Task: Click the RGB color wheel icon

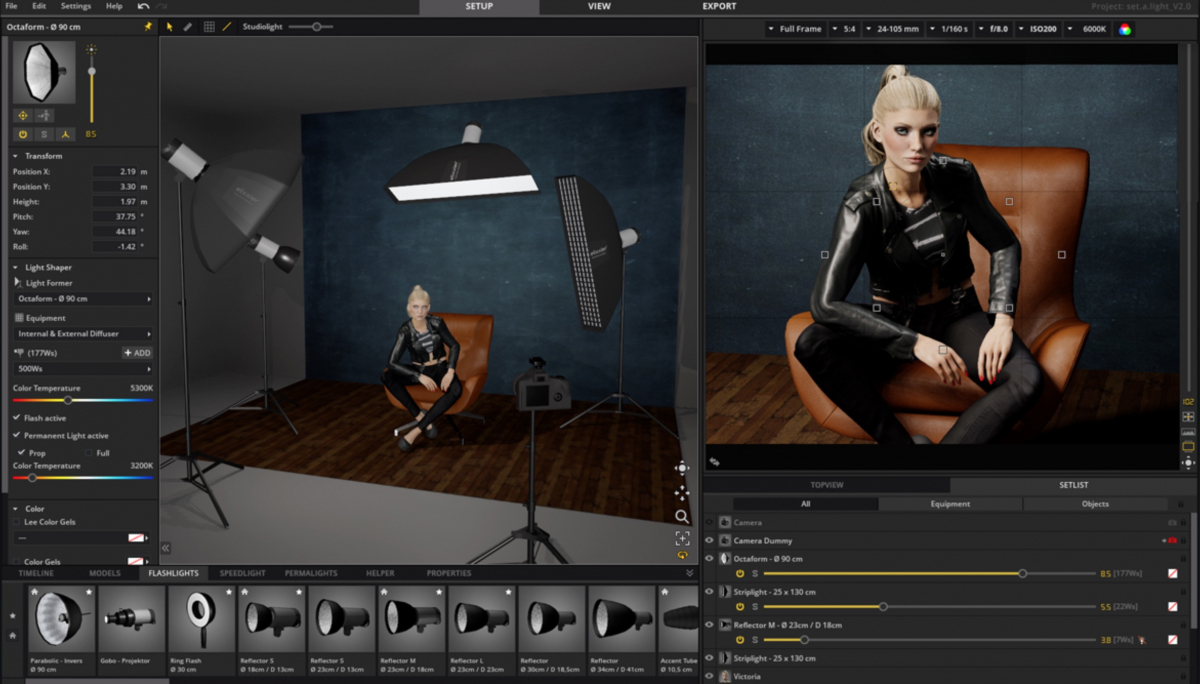Action: pos(1125,29)
